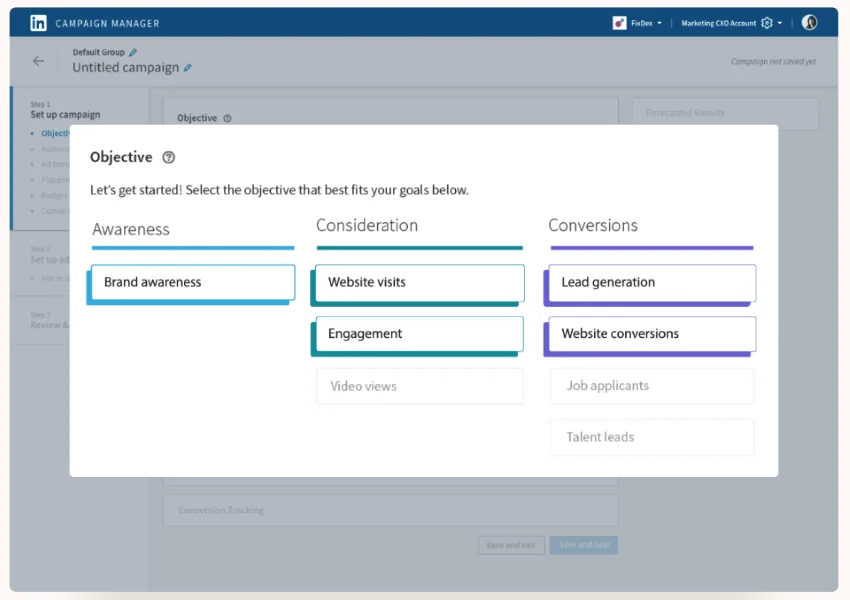Edit the Untitled campaign name pencil icon

tap(188, 68)
